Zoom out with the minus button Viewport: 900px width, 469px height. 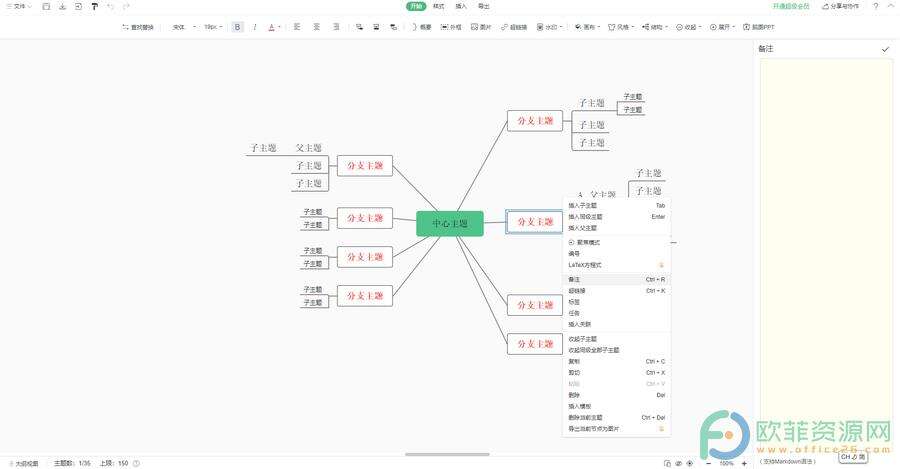point(709,463)
